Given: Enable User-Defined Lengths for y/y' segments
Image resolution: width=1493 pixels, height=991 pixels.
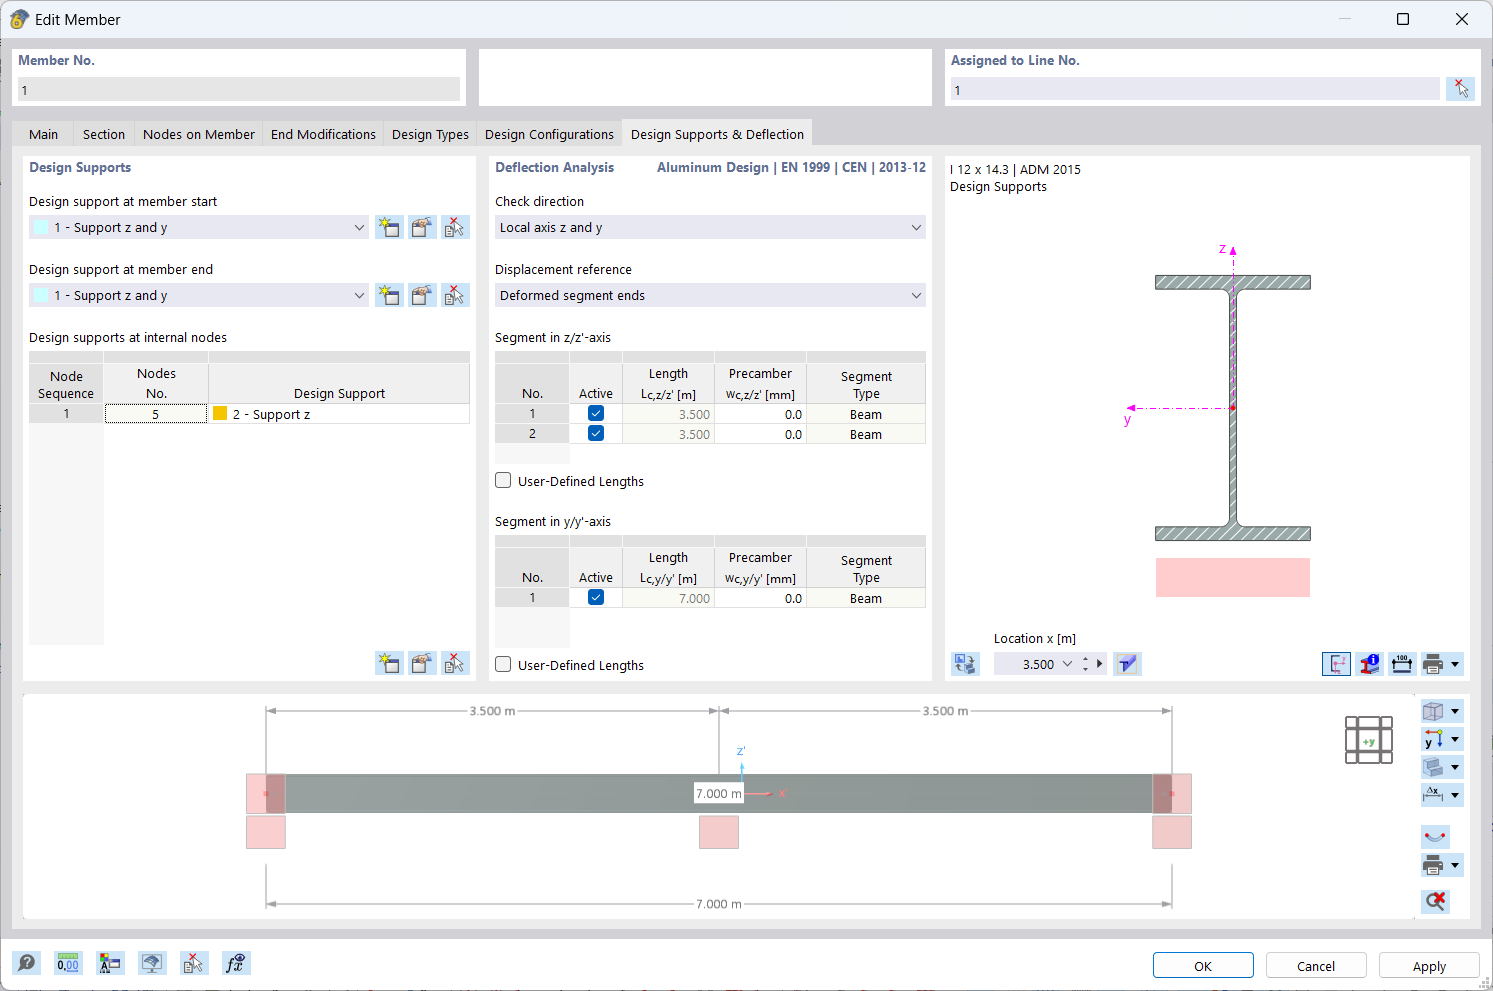Looking at the screenshot, I should tap(503, 665).
